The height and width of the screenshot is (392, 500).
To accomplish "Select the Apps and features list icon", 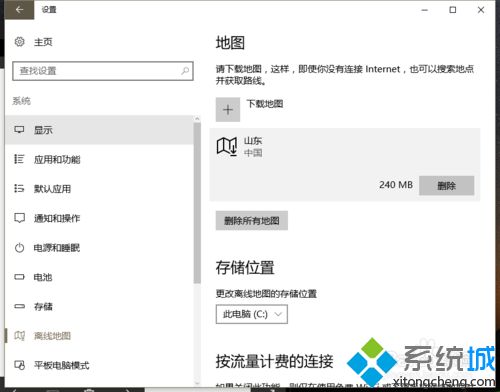I will 19,159.
